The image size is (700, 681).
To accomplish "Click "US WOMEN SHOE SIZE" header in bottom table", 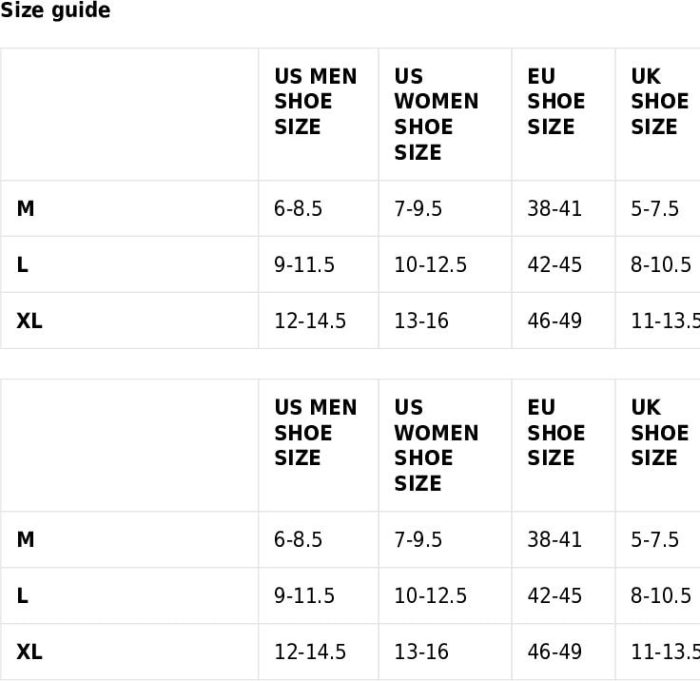I will click(436, 445).
